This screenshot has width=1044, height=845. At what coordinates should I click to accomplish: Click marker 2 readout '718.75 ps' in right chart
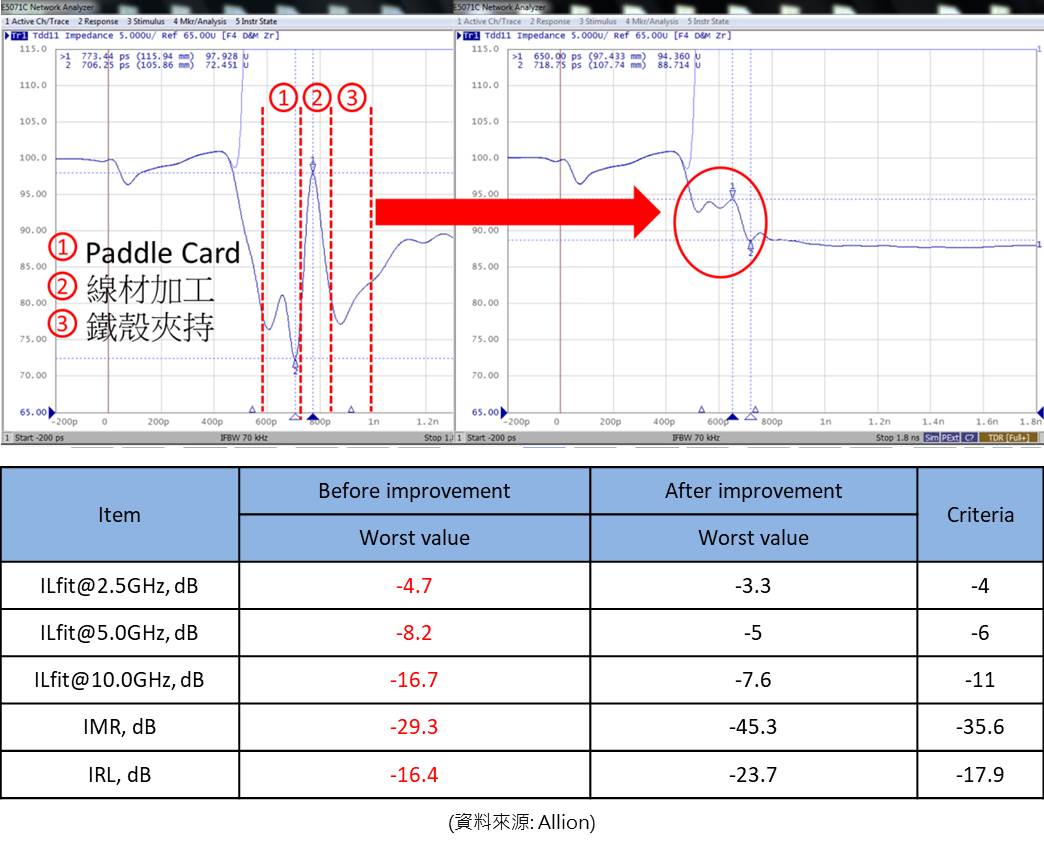coord(558,65)
